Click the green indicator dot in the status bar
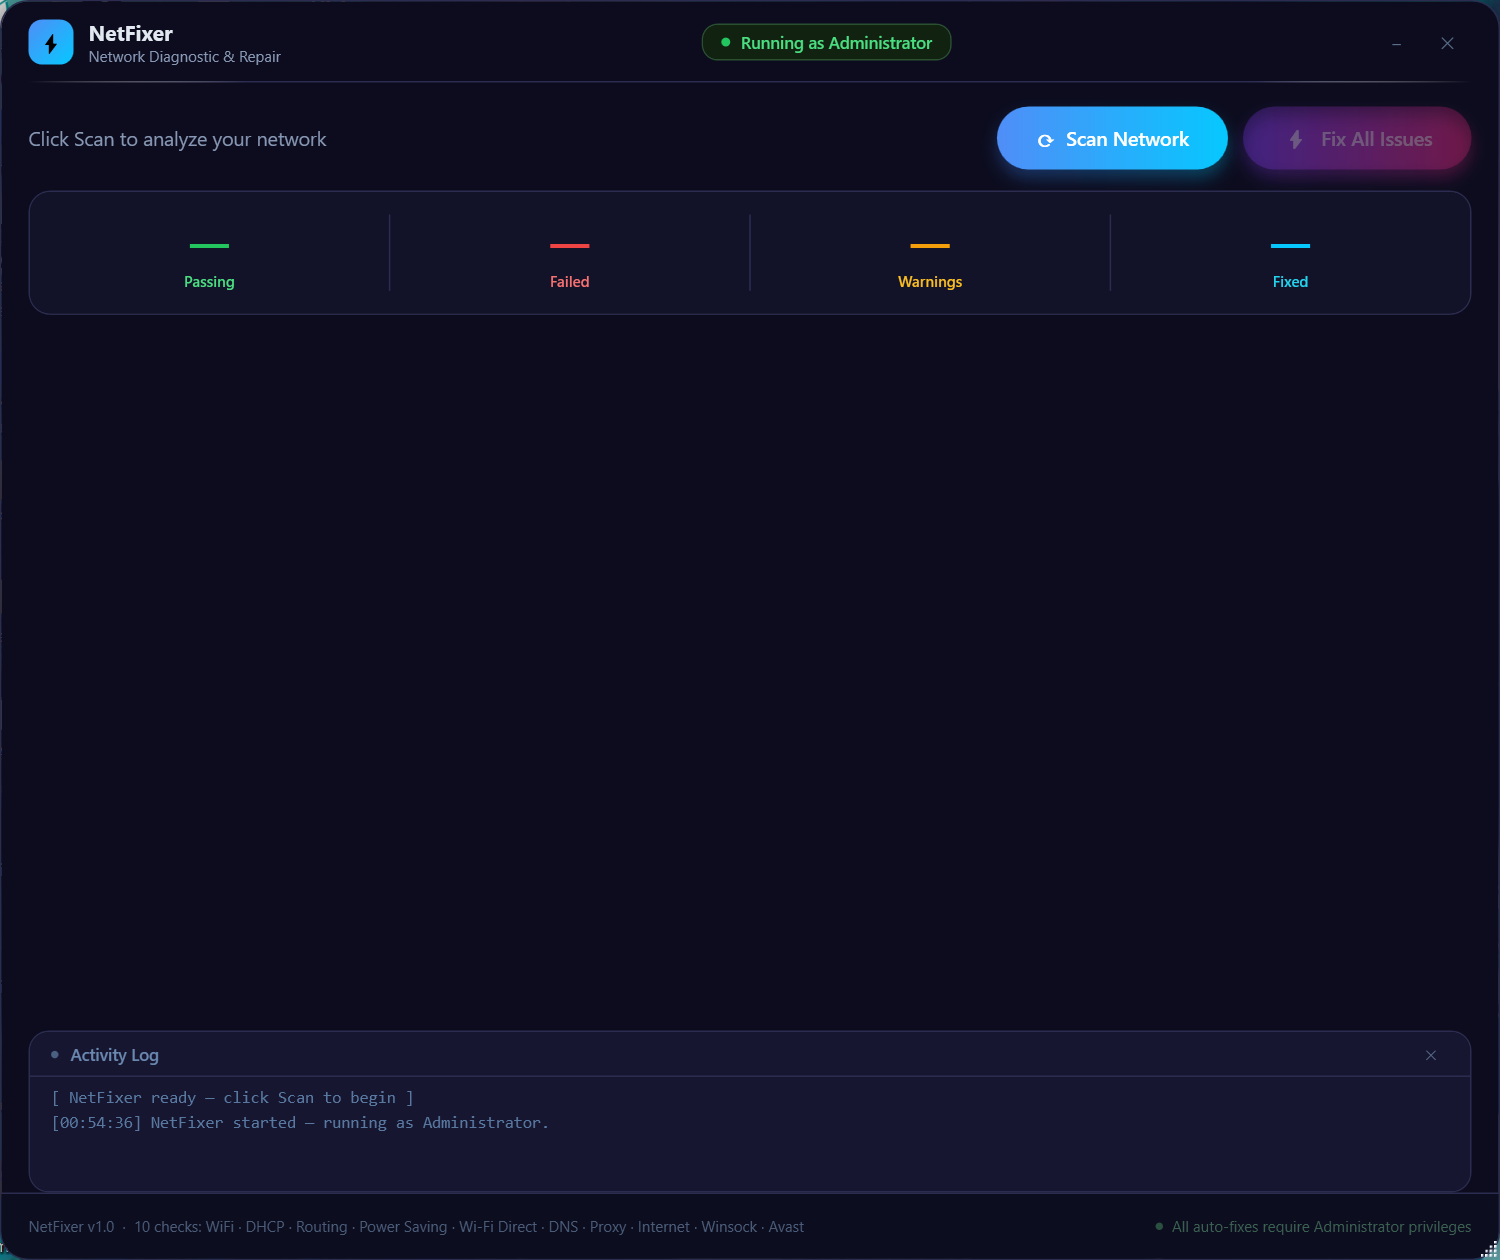The image size is (1500, 1260). [1159, 1224]
